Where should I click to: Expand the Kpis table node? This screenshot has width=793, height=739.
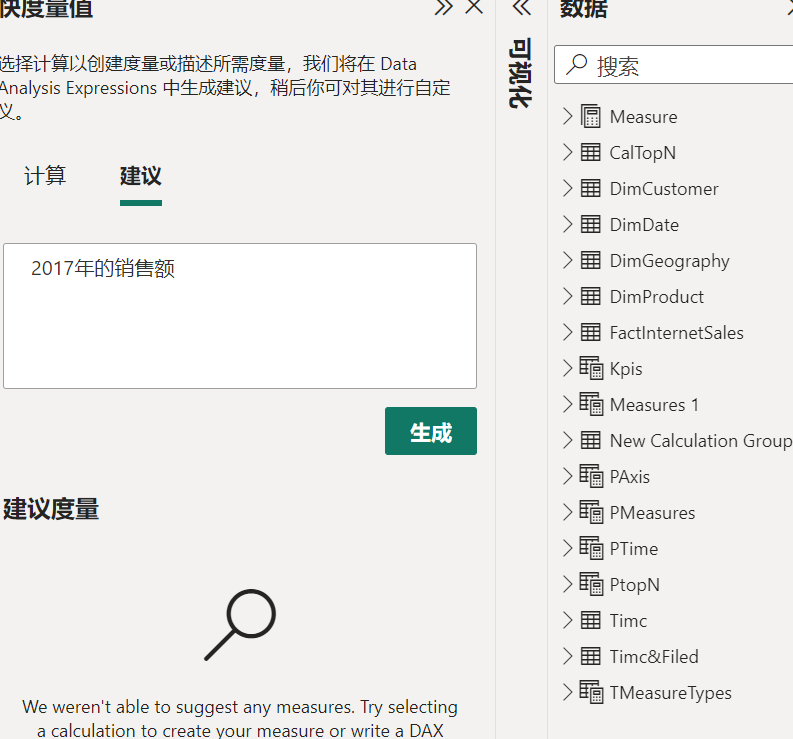point(567,368)
